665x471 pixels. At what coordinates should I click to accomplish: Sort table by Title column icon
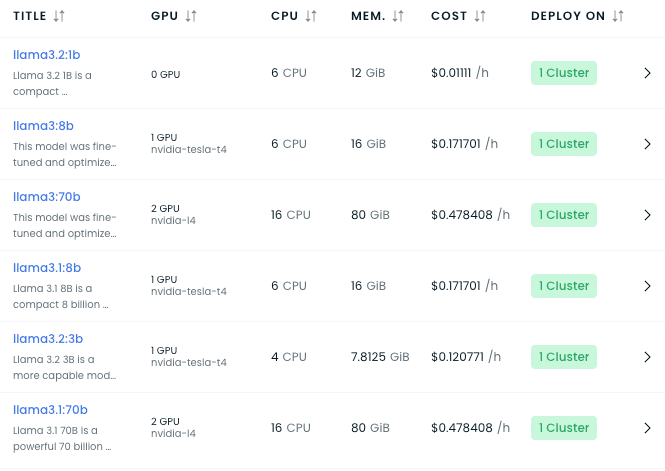(x=59, y=16)
